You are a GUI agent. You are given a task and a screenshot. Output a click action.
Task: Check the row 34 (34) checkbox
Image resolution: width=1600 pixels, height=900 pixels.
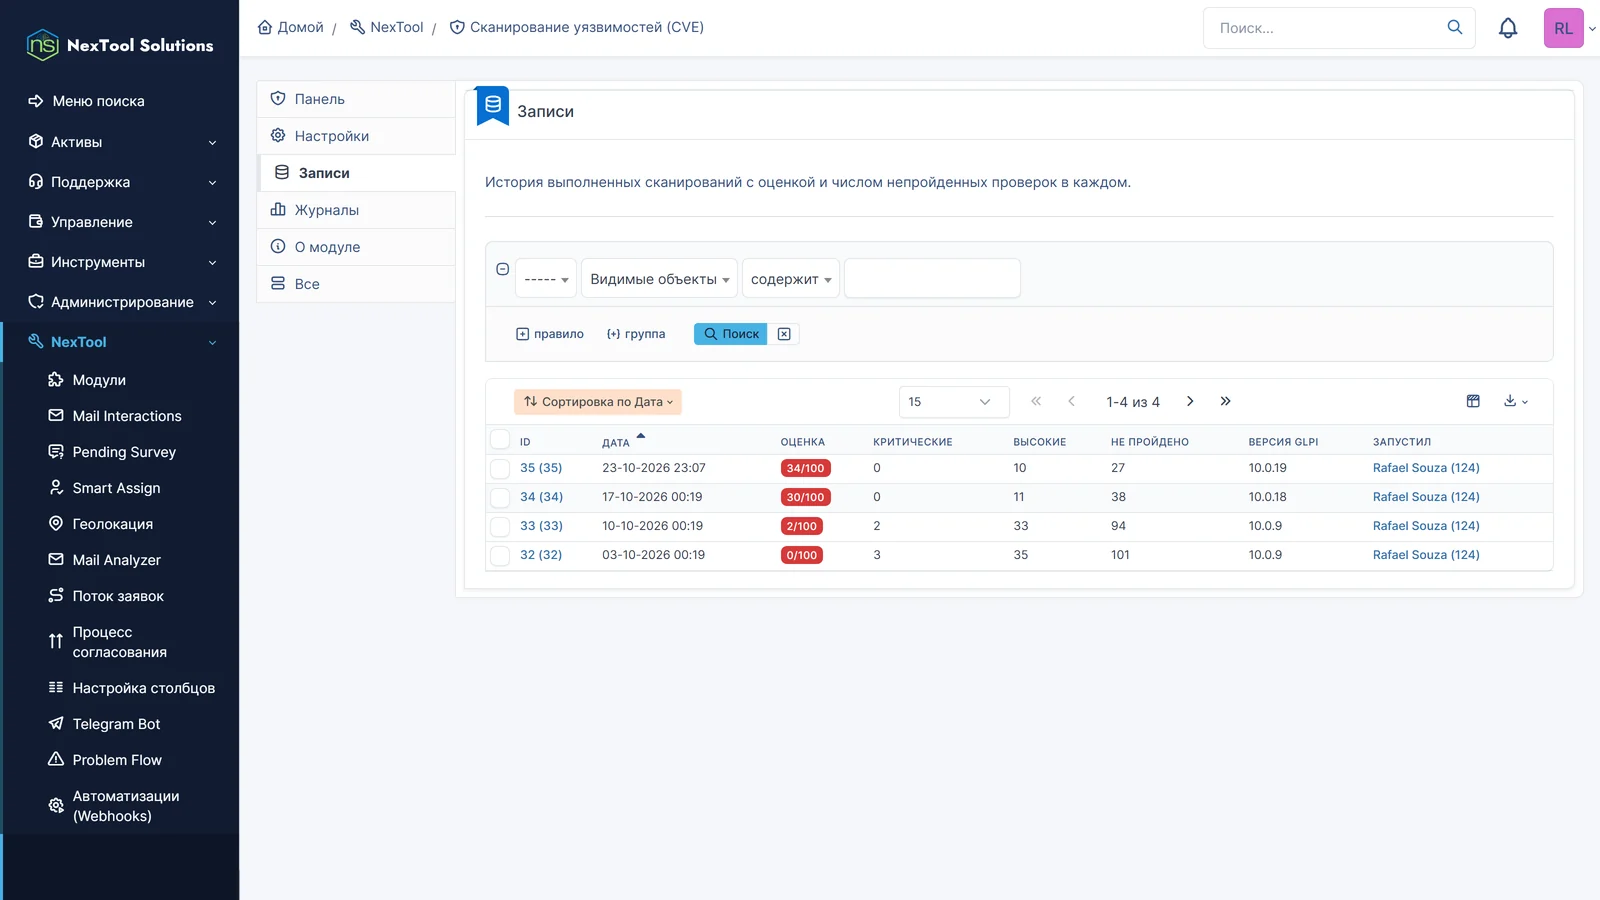pos(500,497)
